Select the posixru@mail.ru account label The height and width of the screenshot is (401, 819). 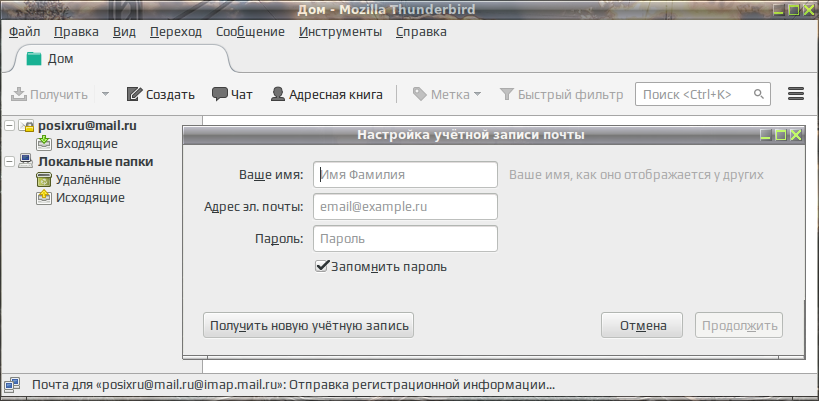click(87, 126)
